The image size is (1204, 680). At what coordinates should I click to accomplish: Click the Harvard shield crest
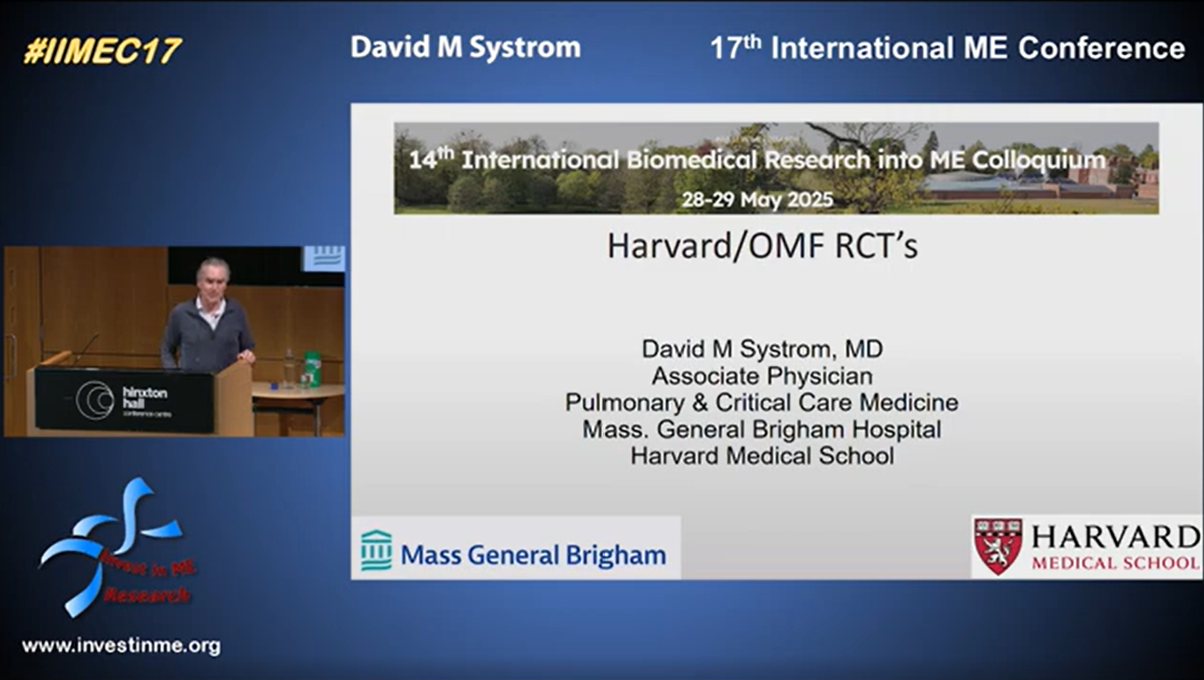[x=997, y=546]
